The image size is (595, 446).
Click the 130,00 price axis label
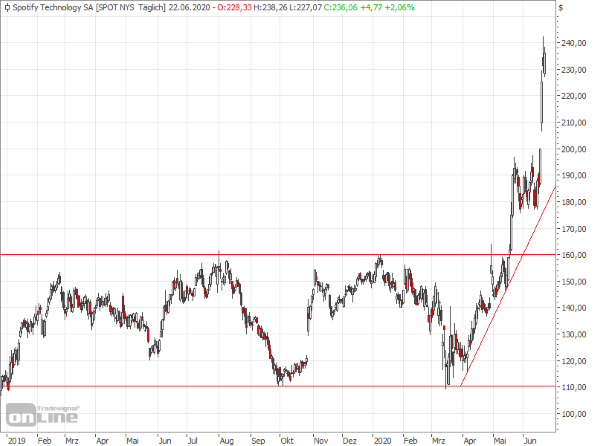[x=573, y=334]
